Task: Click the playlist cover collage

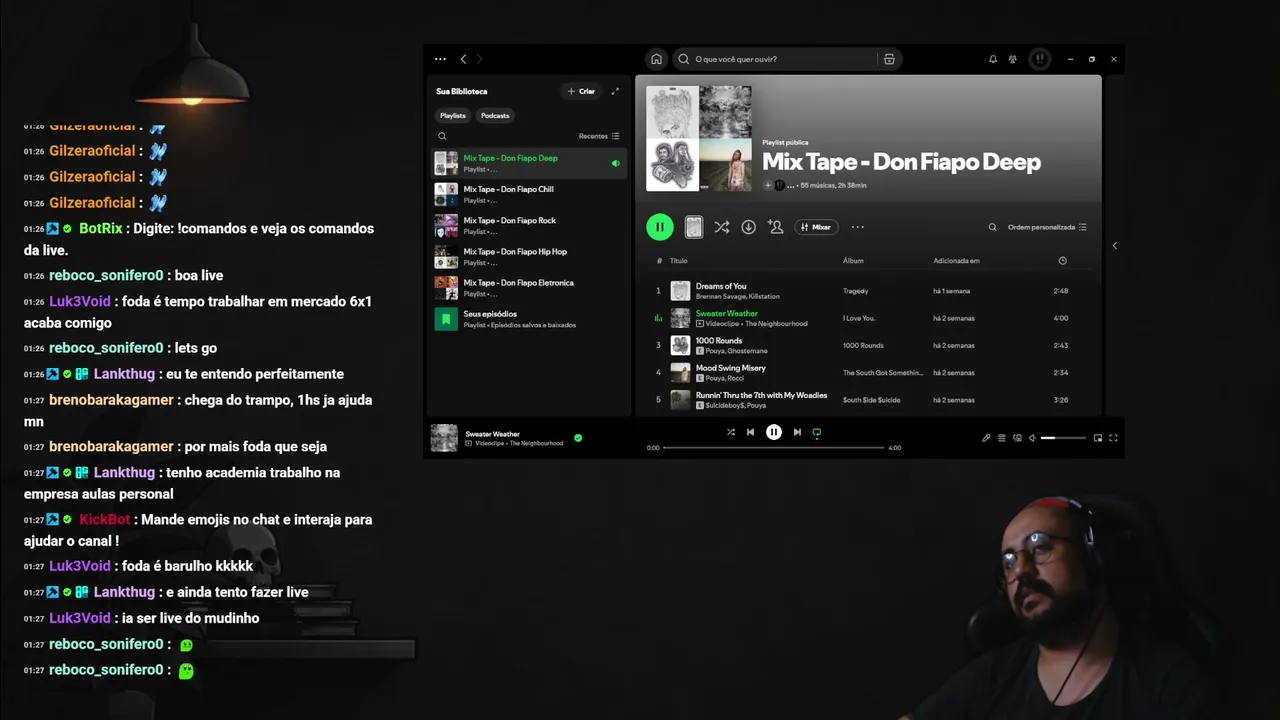Action: pos(698,138)
